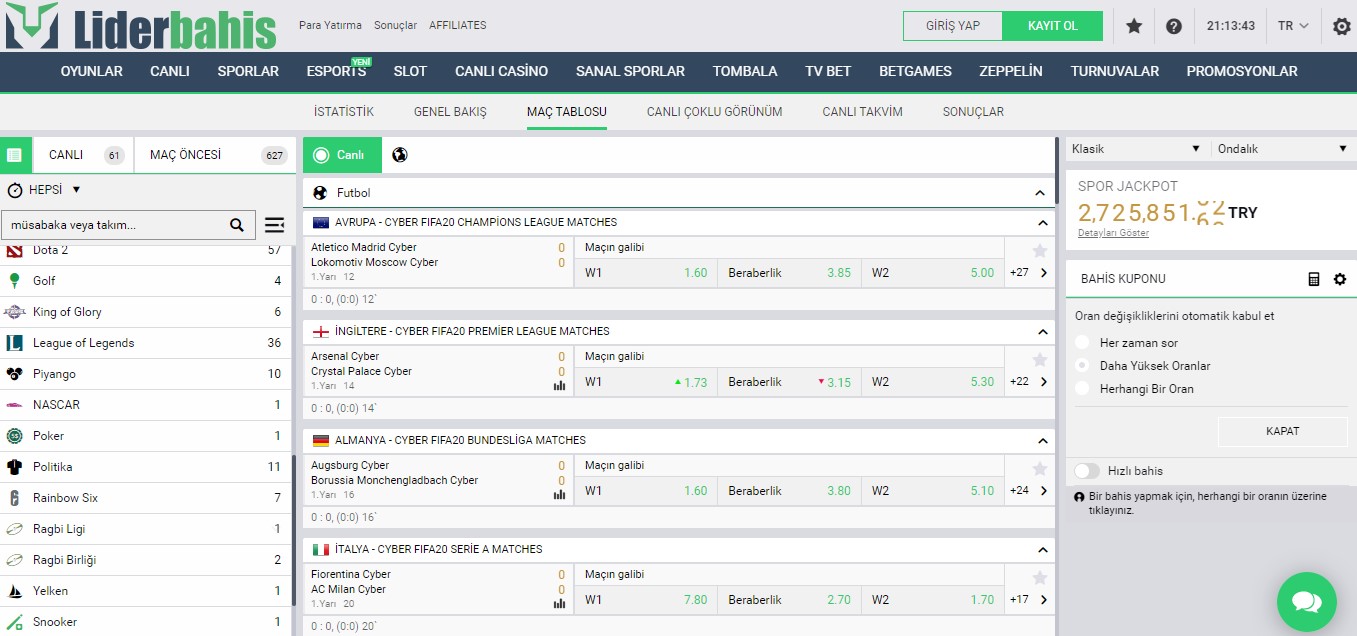Viewport: 1357px width, 636px height.
Task: Favorite the Augsburg Cyber match star
Action: tap(1040, 469)
